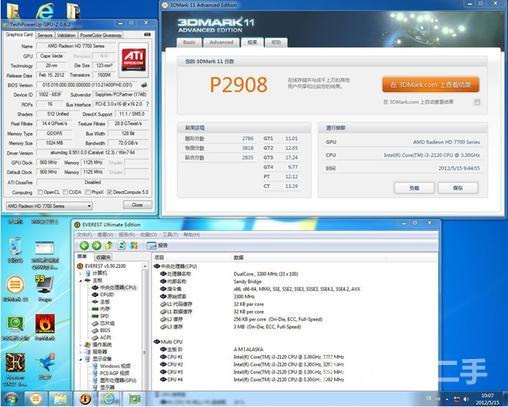The width and height of the screenshot is (508, 407).
Task: Click the Up arrow icon in EVEREST toolbar
Action: tap(109, 246)
